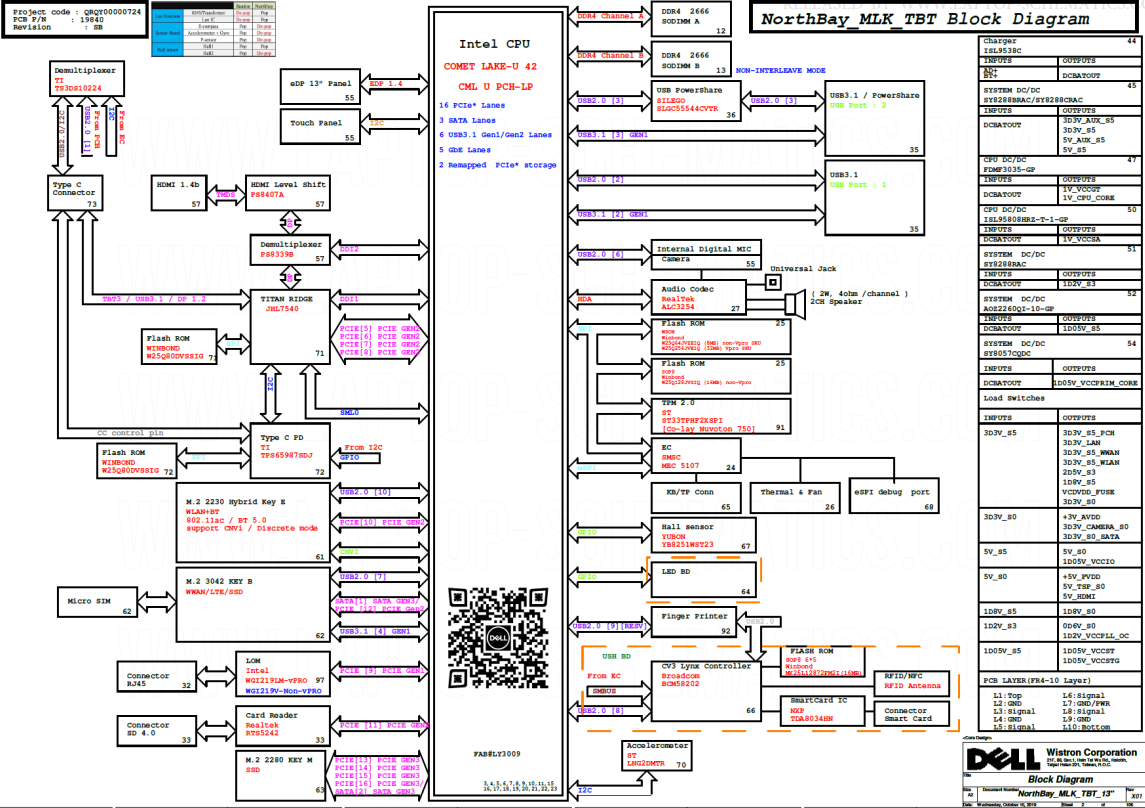
Task: Select the NorthBay_MLK_TBT Block Diagram title
Action: (924, 19)
